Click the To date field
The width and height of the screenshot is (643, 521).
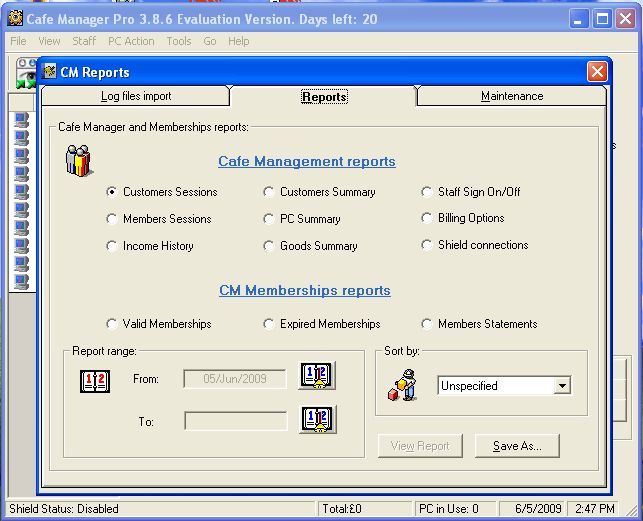click(x=236, y=421)
